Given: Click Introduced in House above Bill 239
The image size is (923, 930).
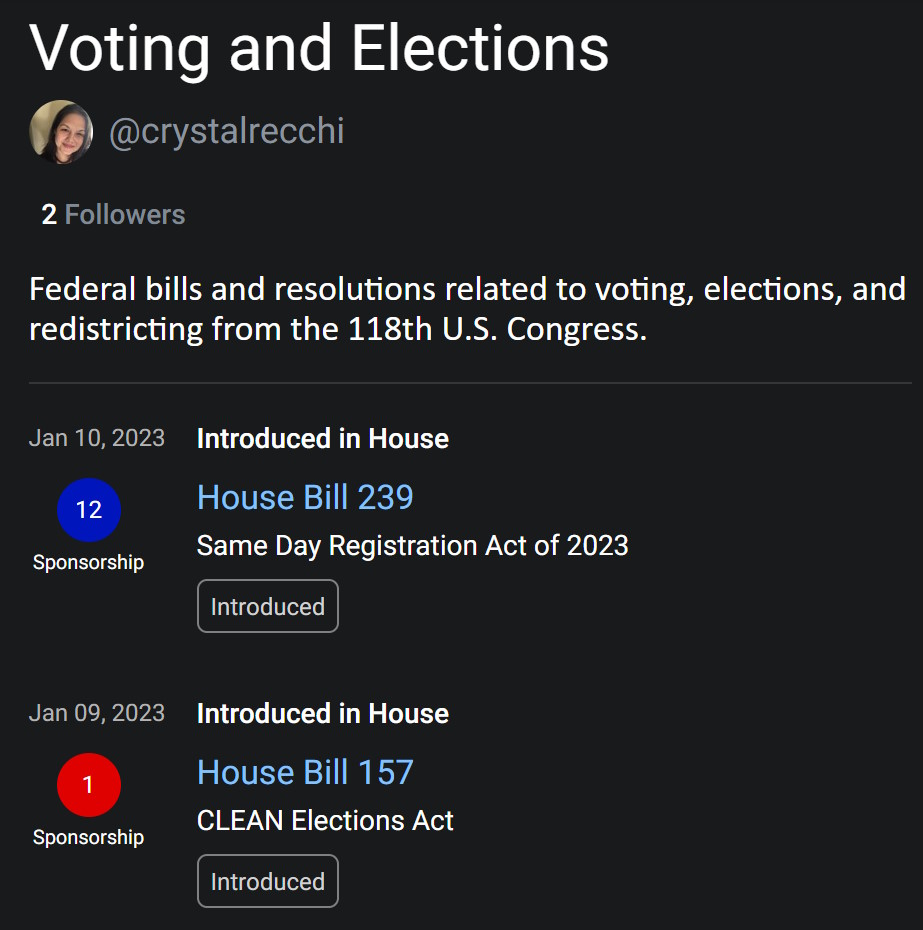Looking at the screenshot, I should click(x=322, y=439).
